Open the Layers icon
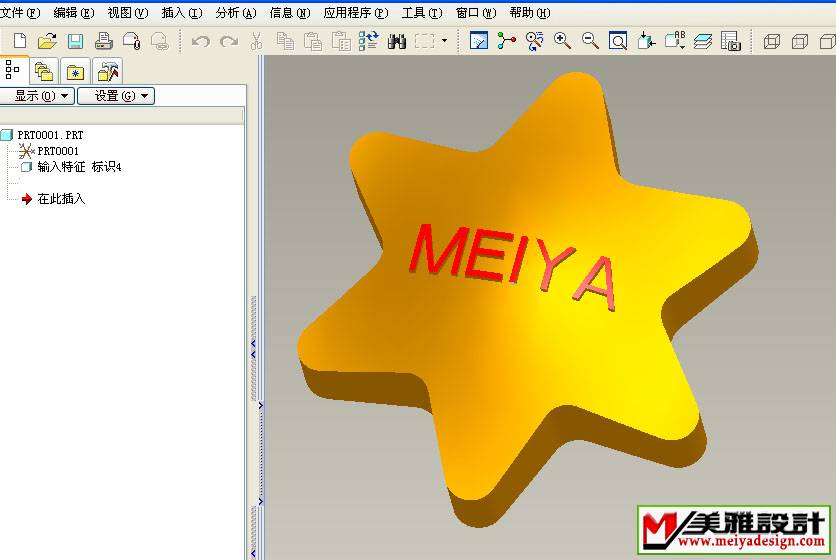This screenshot has width=836, height=560. pyautogui.click(x=703, y=41)
